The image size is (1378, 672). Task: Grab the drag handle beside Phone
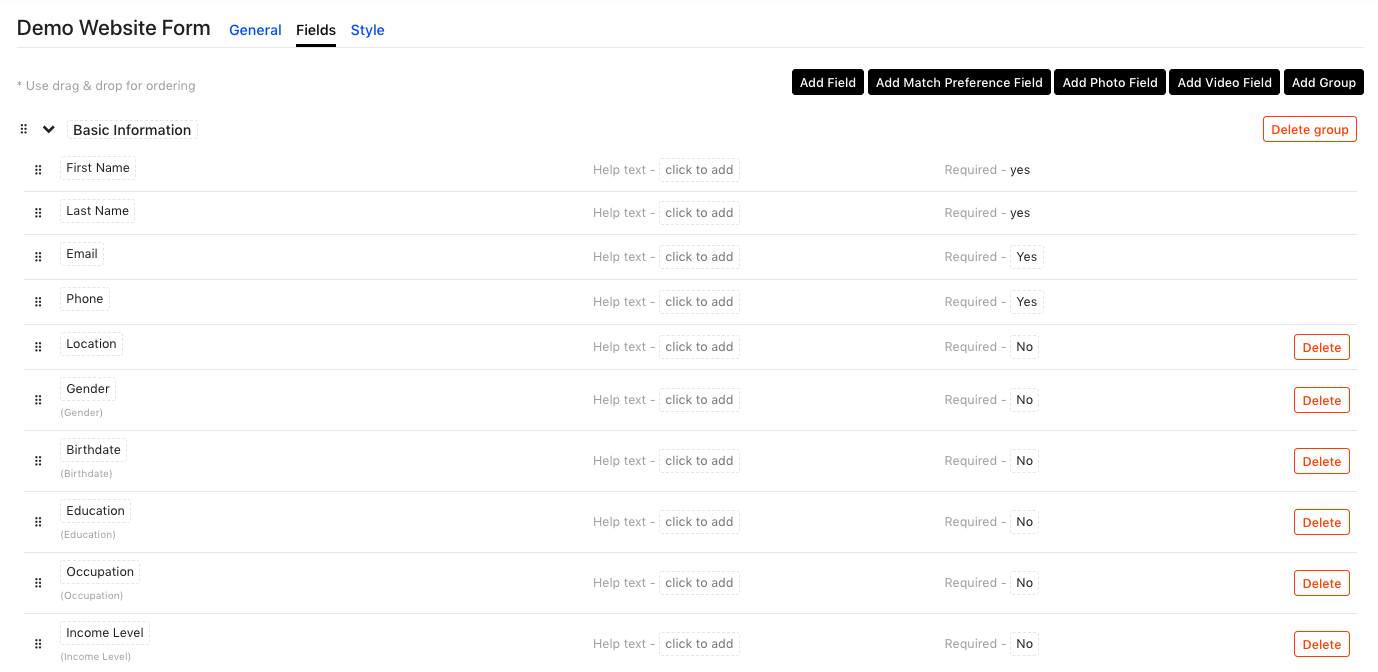38,301
